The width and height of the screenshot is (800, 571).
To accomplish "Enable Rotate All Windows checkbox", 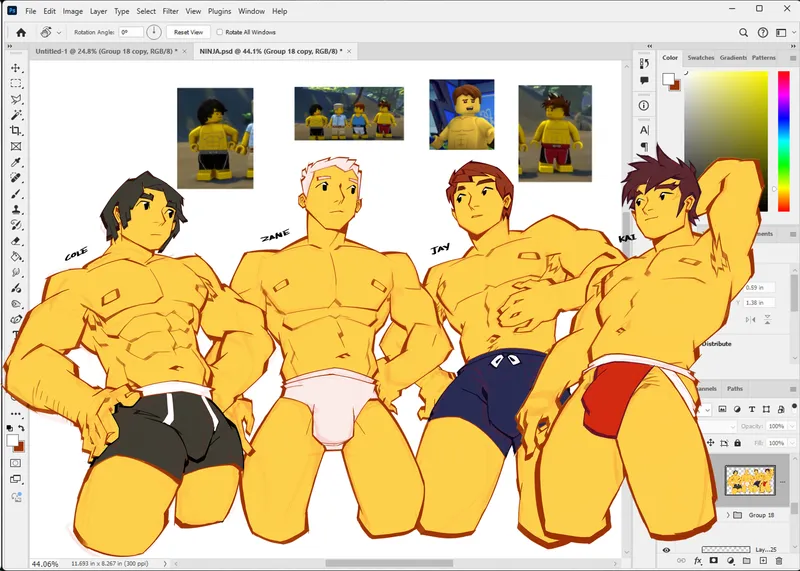I will [x=219, y=32].
